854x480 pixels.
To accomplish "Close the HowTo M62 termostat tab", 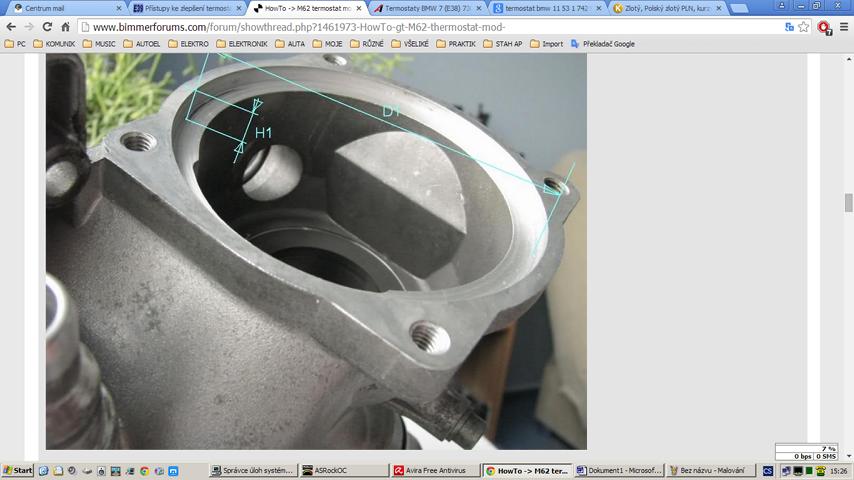I will point(358,8).
